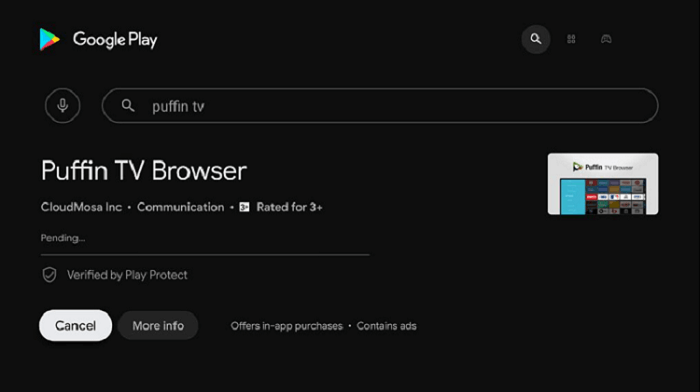Image resolution: width=700 pixels, height=392 pixels.
Task: Activate the microphone voice search button
Action: 62,105
